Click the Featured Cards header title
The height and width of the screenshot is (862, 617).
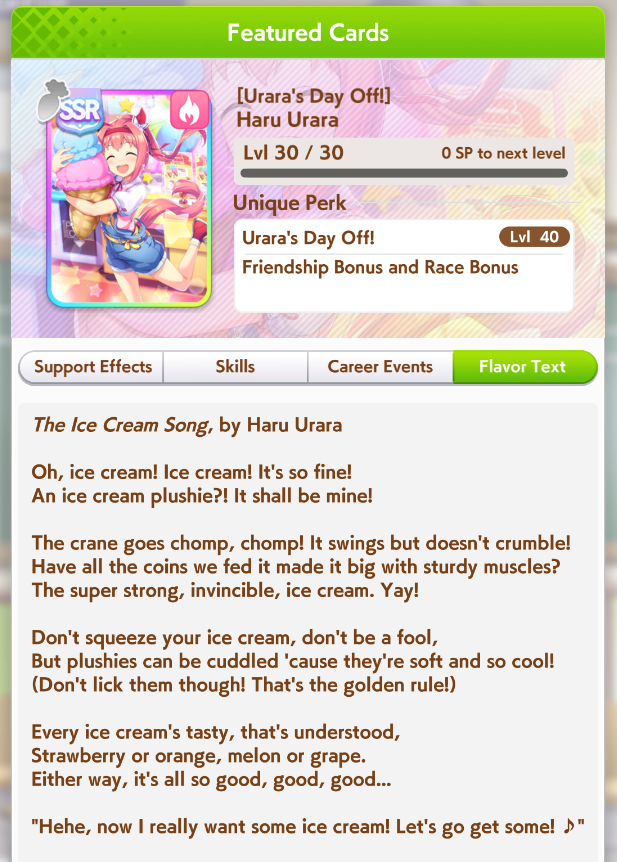pos(308,33)
